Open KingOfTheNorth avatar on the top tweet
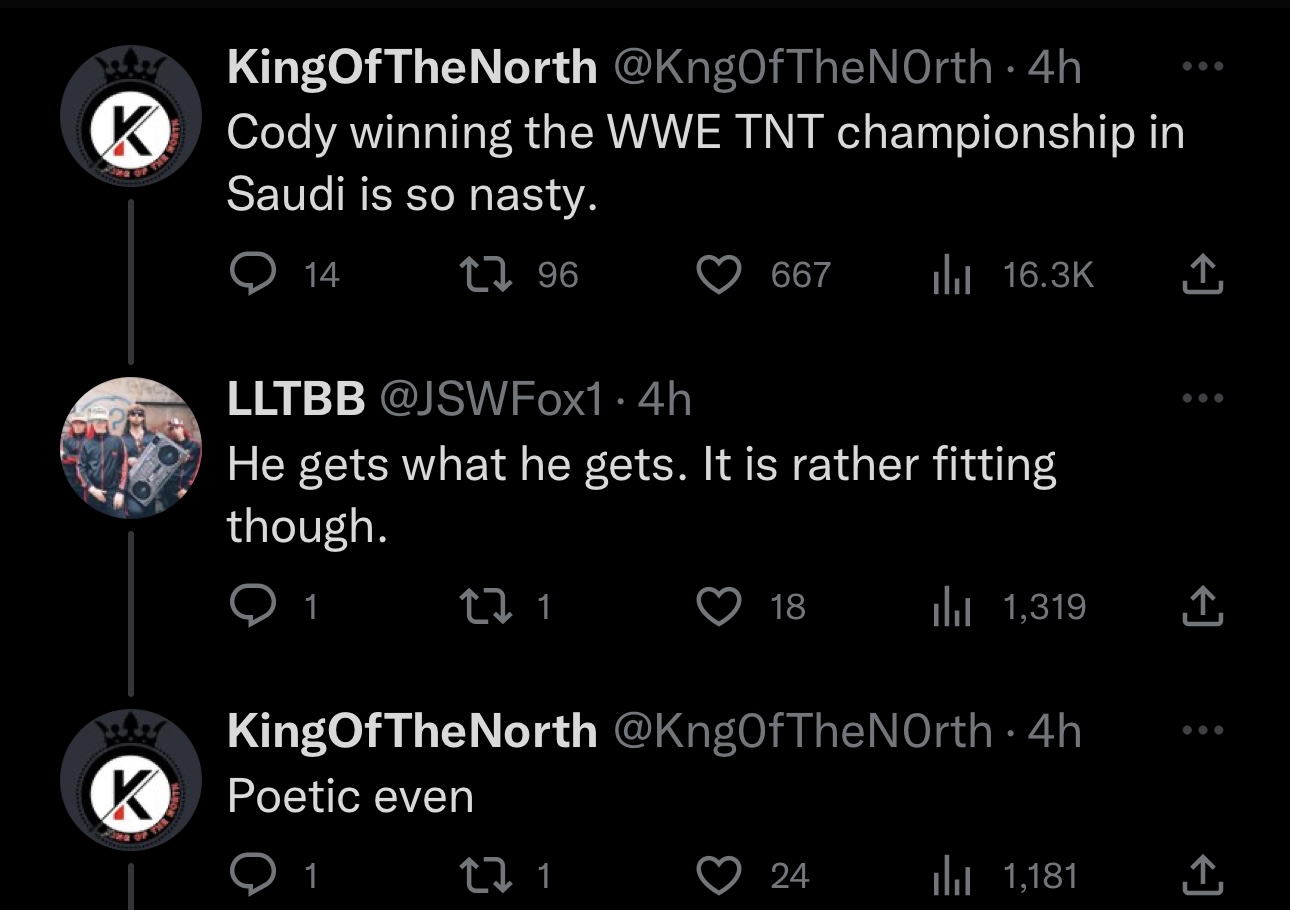This screenshot has height=910, width=1290. tap(131, 116)
